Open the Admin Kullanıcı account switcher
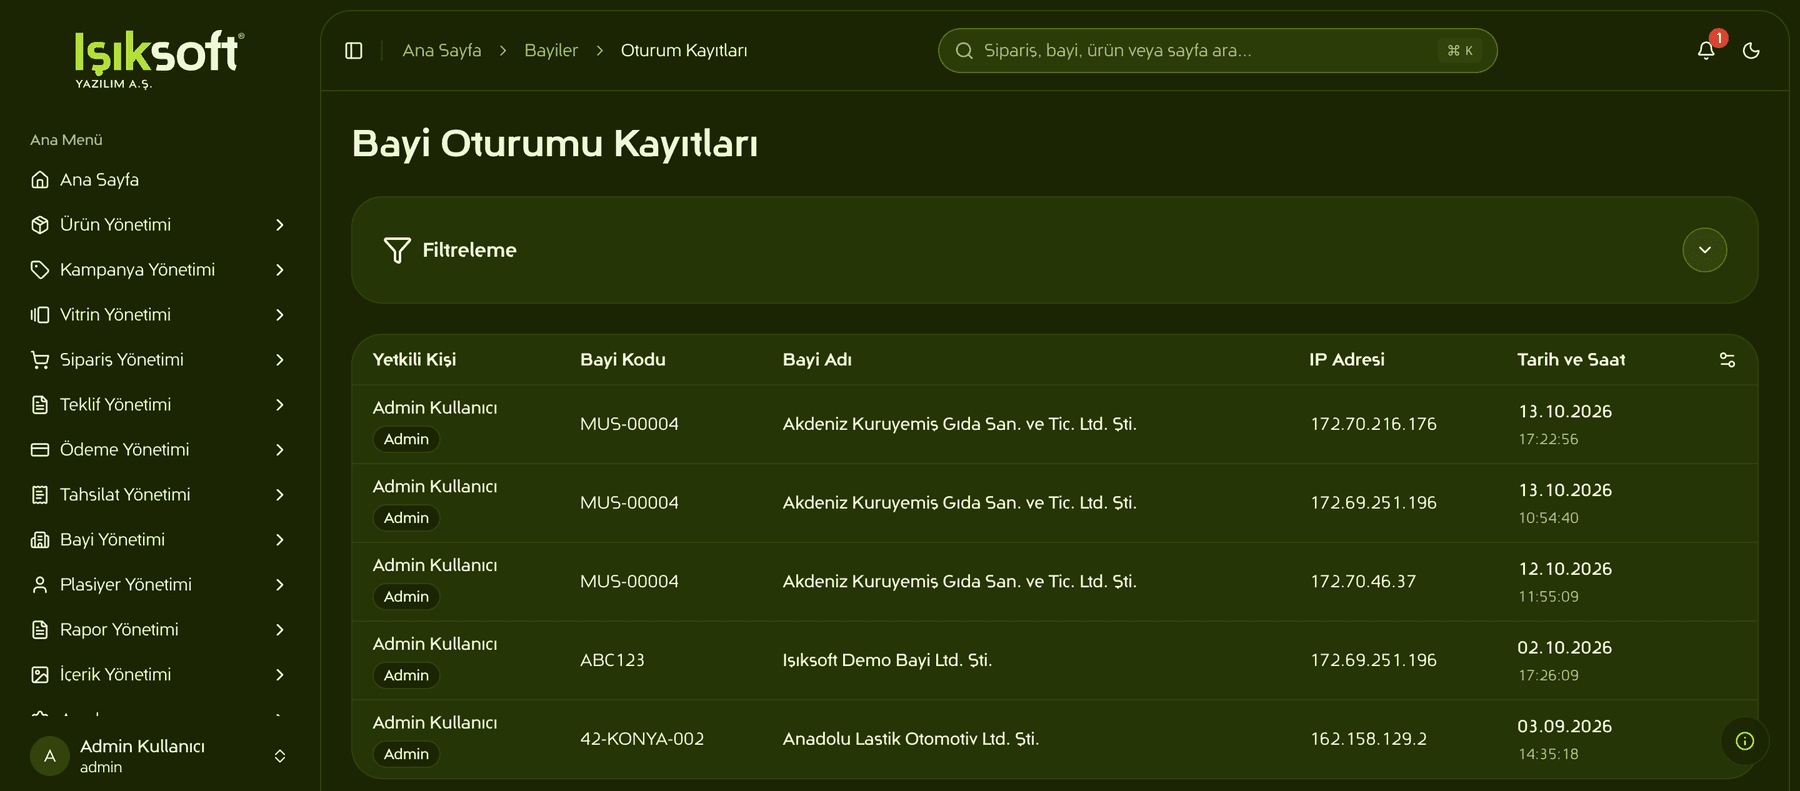Viewport: 1800px width, 791px height. coord(159,756)
